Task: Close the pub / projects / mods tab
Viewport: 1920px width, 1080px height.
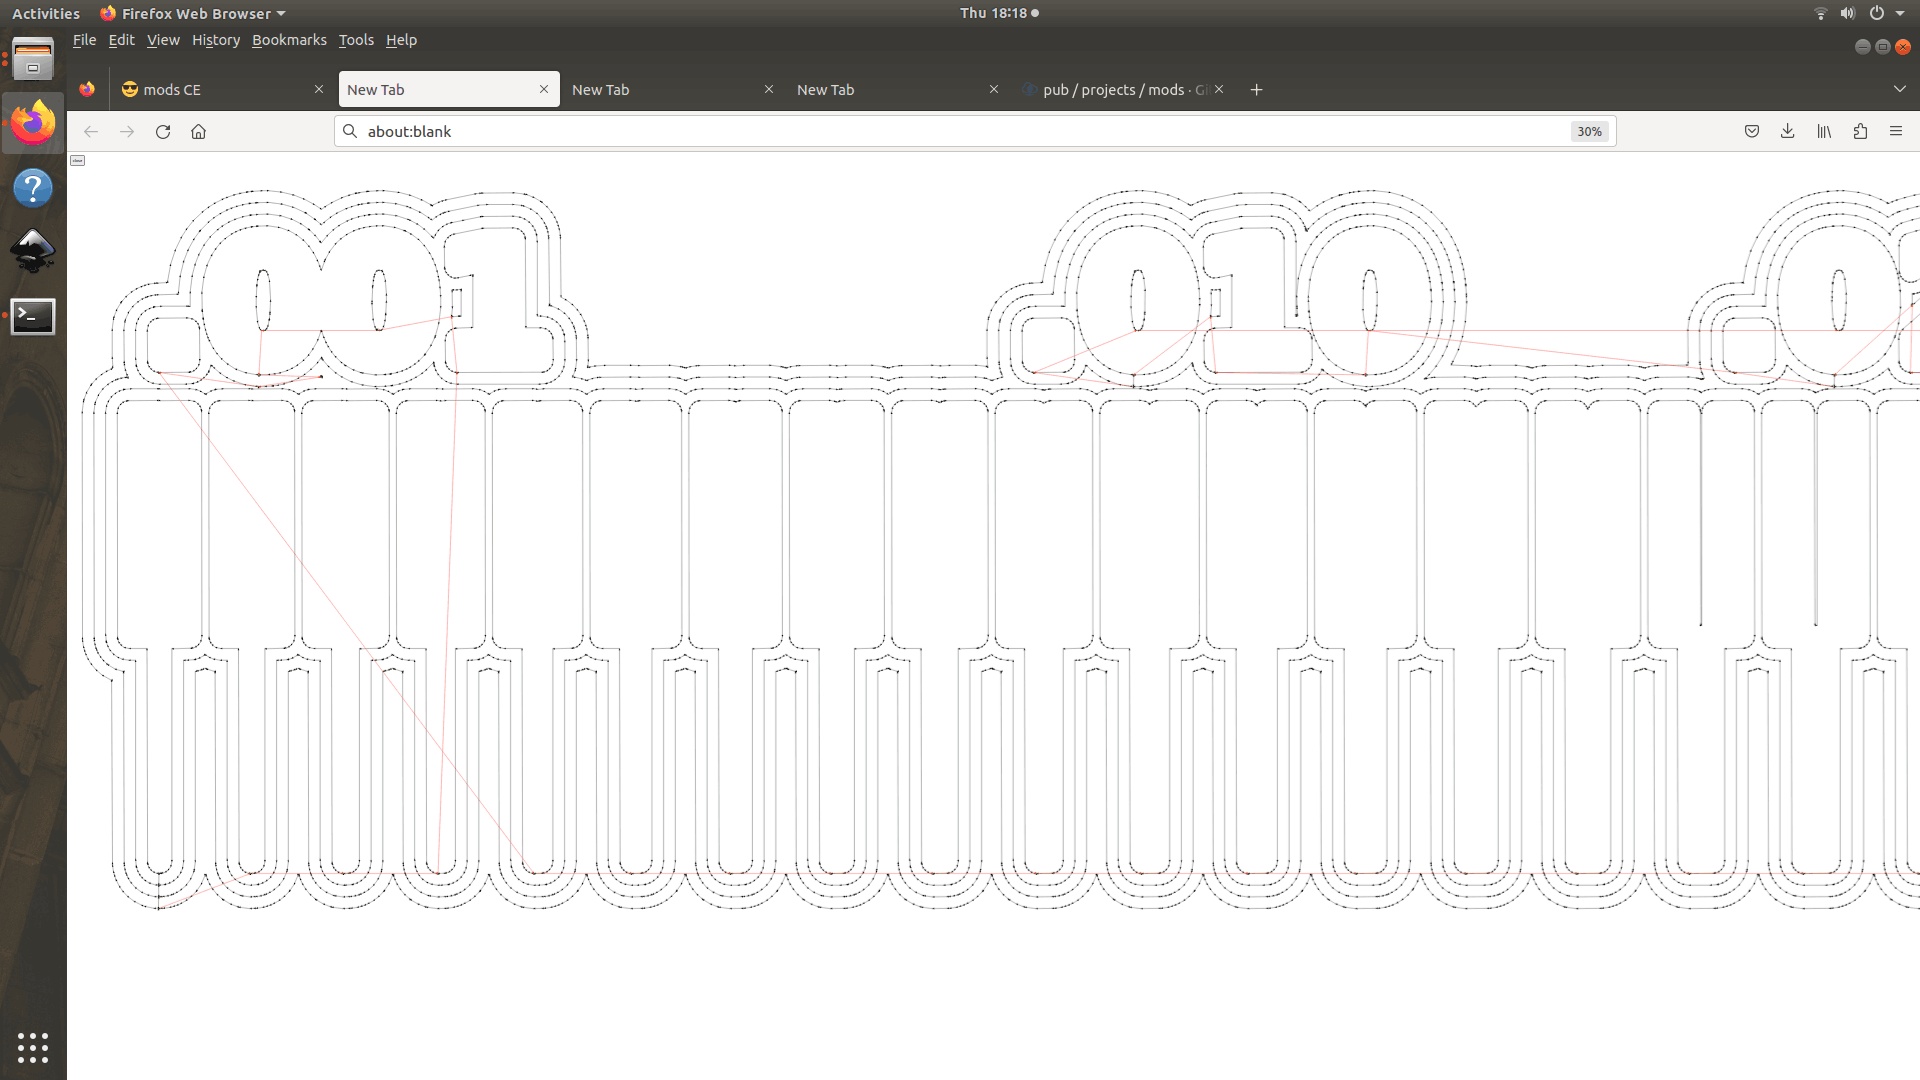Action: (x=1219, y=89)
